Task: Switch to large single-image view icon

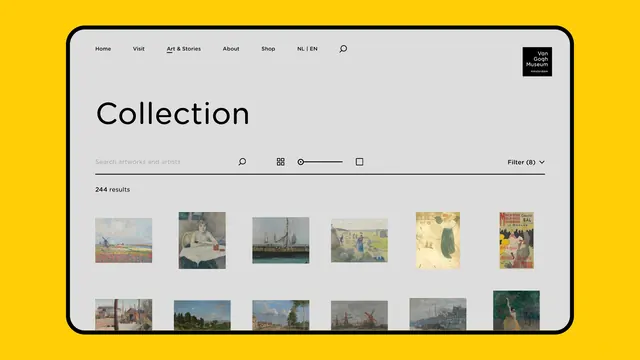Action: coord(359,162)
